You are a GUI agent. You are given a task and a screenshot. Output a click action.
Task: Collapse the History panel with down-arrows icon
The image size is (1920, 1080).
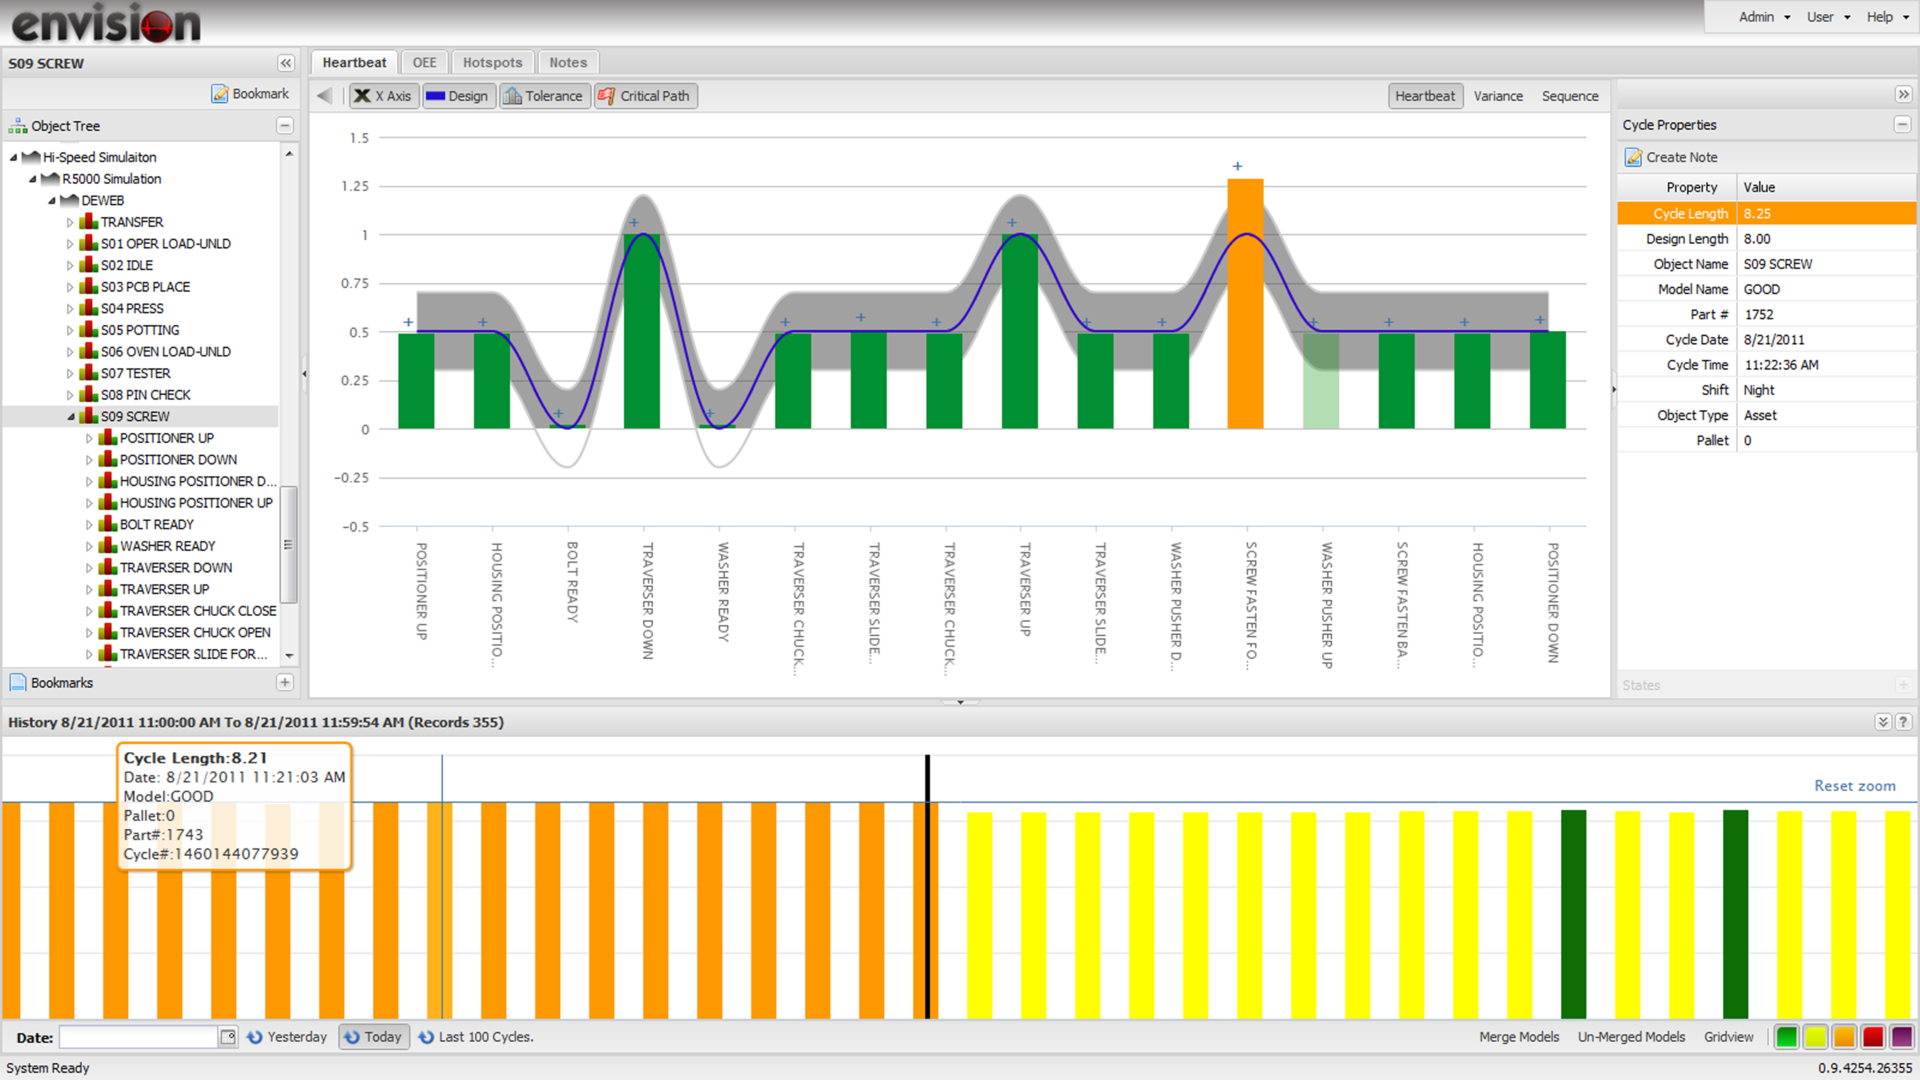coord(1883,722)
